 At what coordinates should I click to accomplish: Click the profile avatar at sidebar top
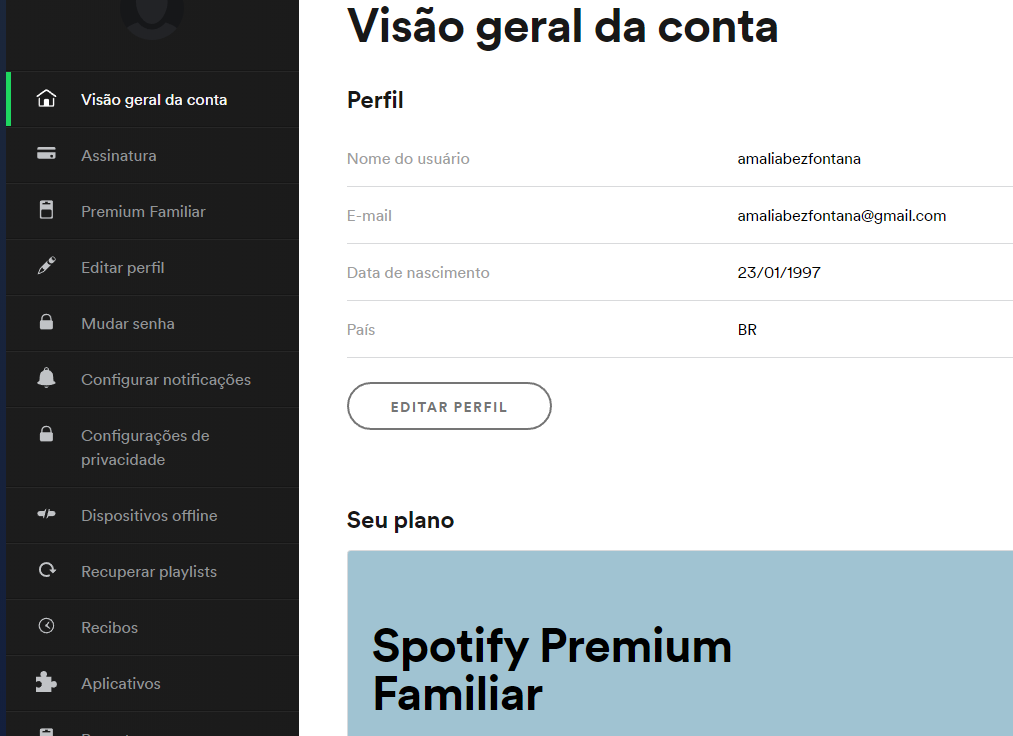coord(152,16)
